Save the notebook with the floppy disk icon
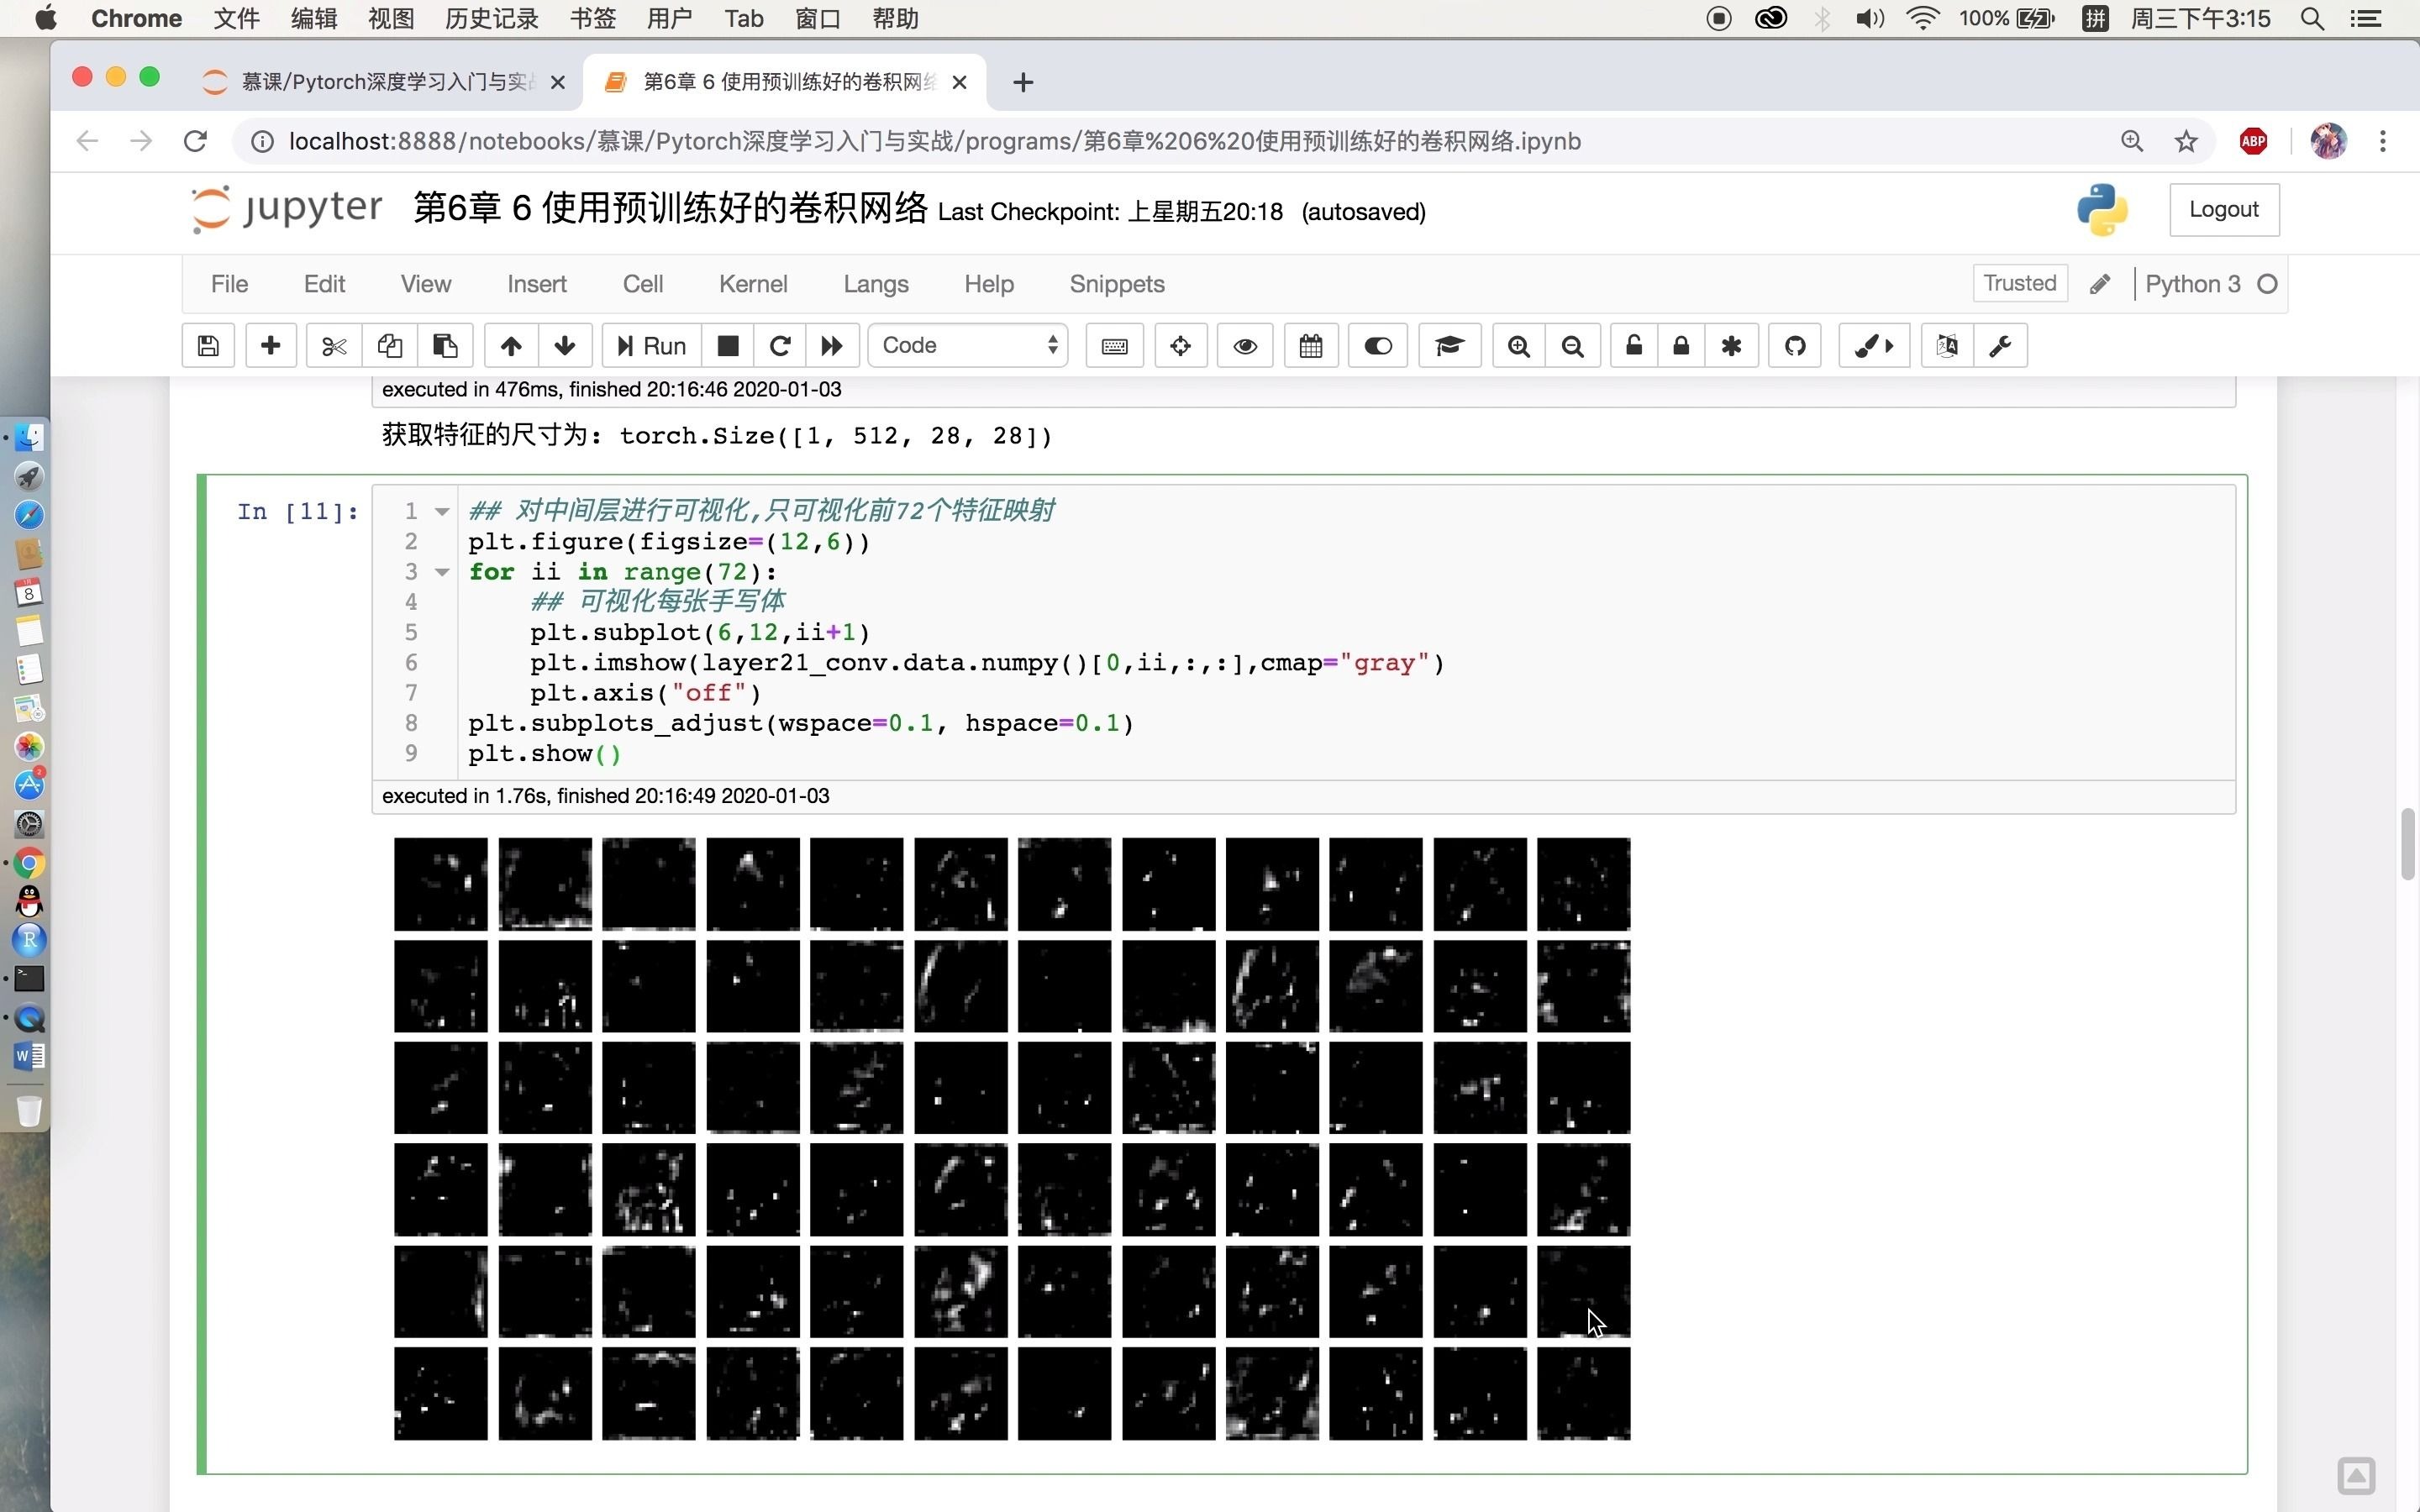The height and width of the screenshot is (1512, 2420). click(208, 346)
